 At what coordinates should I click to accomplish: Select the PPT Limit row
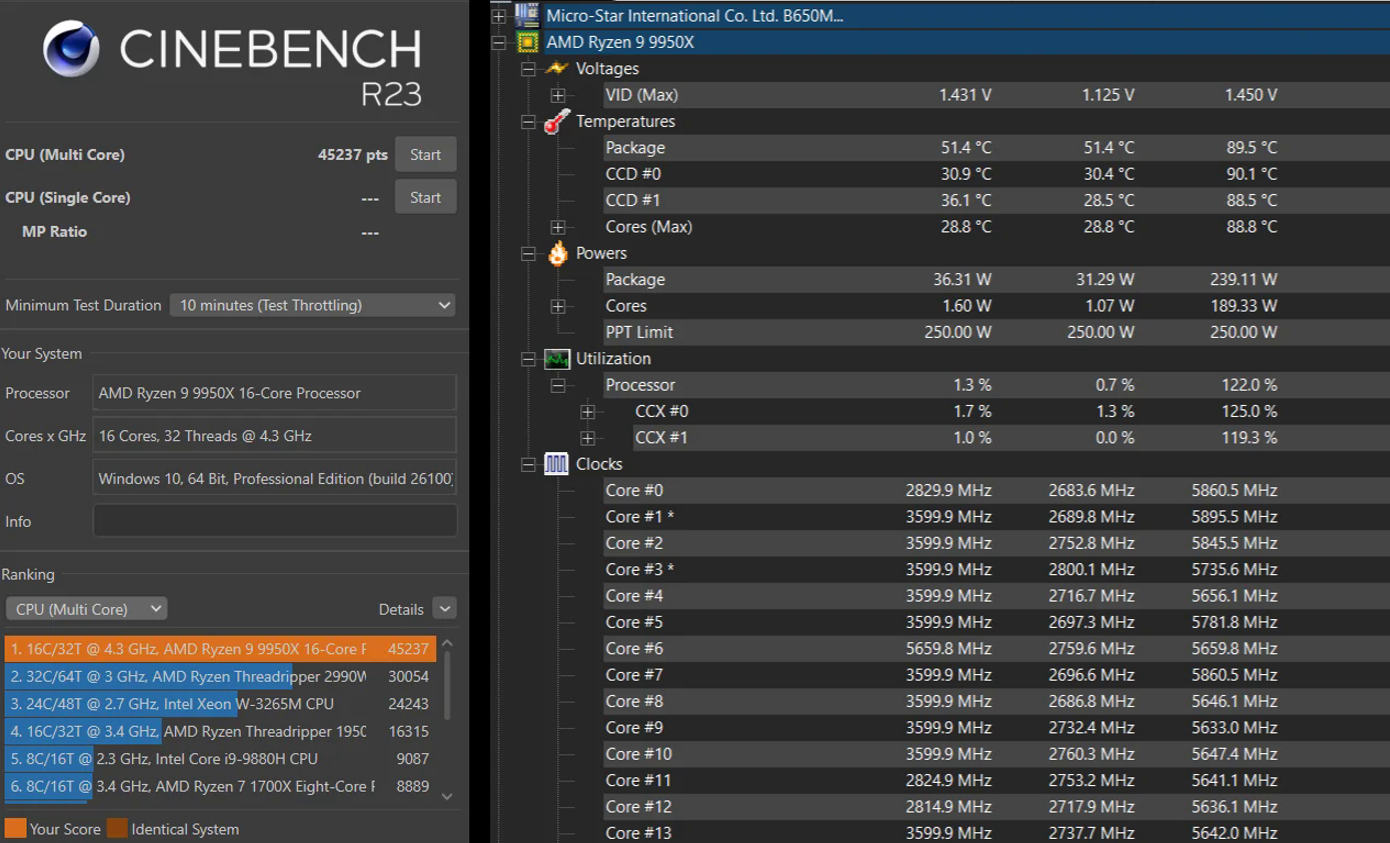995,332
